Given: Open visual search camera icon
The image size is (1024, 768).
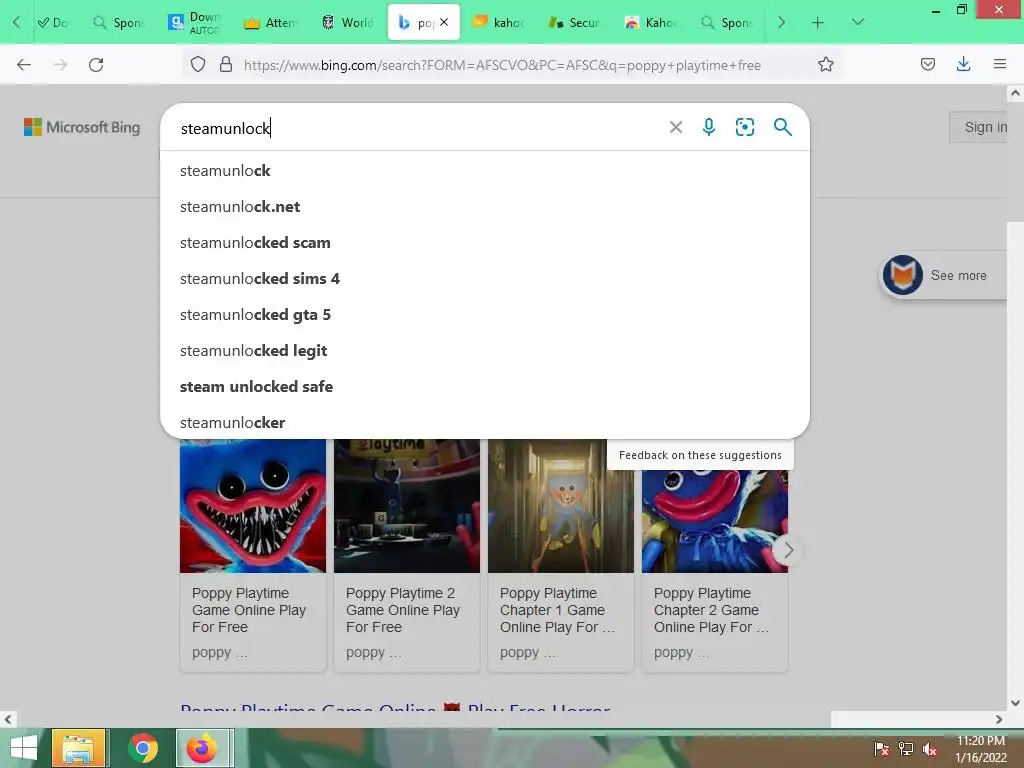Looking at the screenshot, I should [744, 127].
